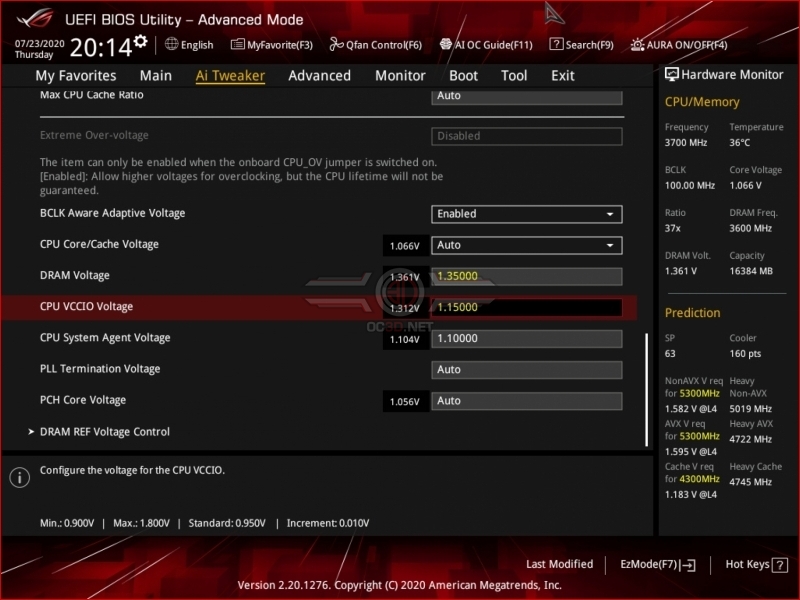The width and height of the screenshot is (800, 600).
Task: Open Hot Keys help
Action: click(756, 565)
